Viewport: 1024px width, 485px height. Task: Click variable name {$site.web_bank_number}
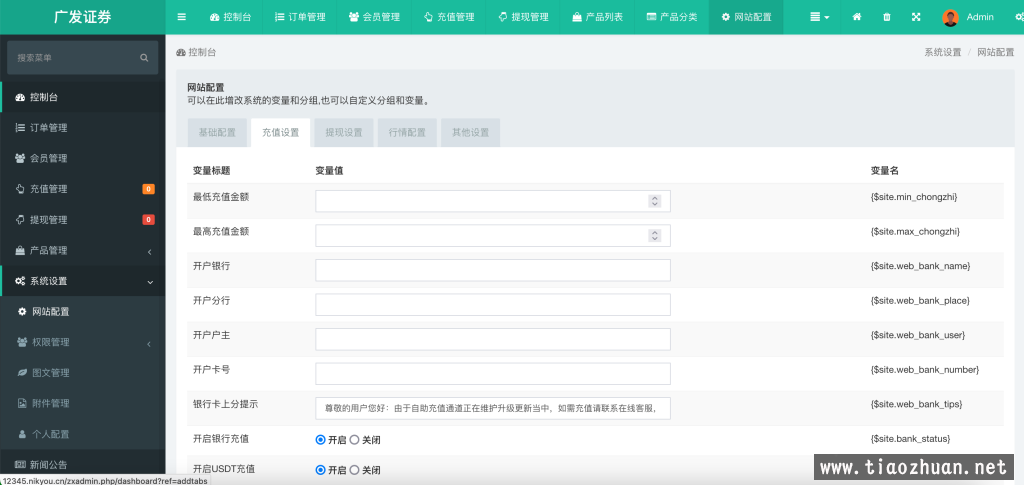click(925, 369)
